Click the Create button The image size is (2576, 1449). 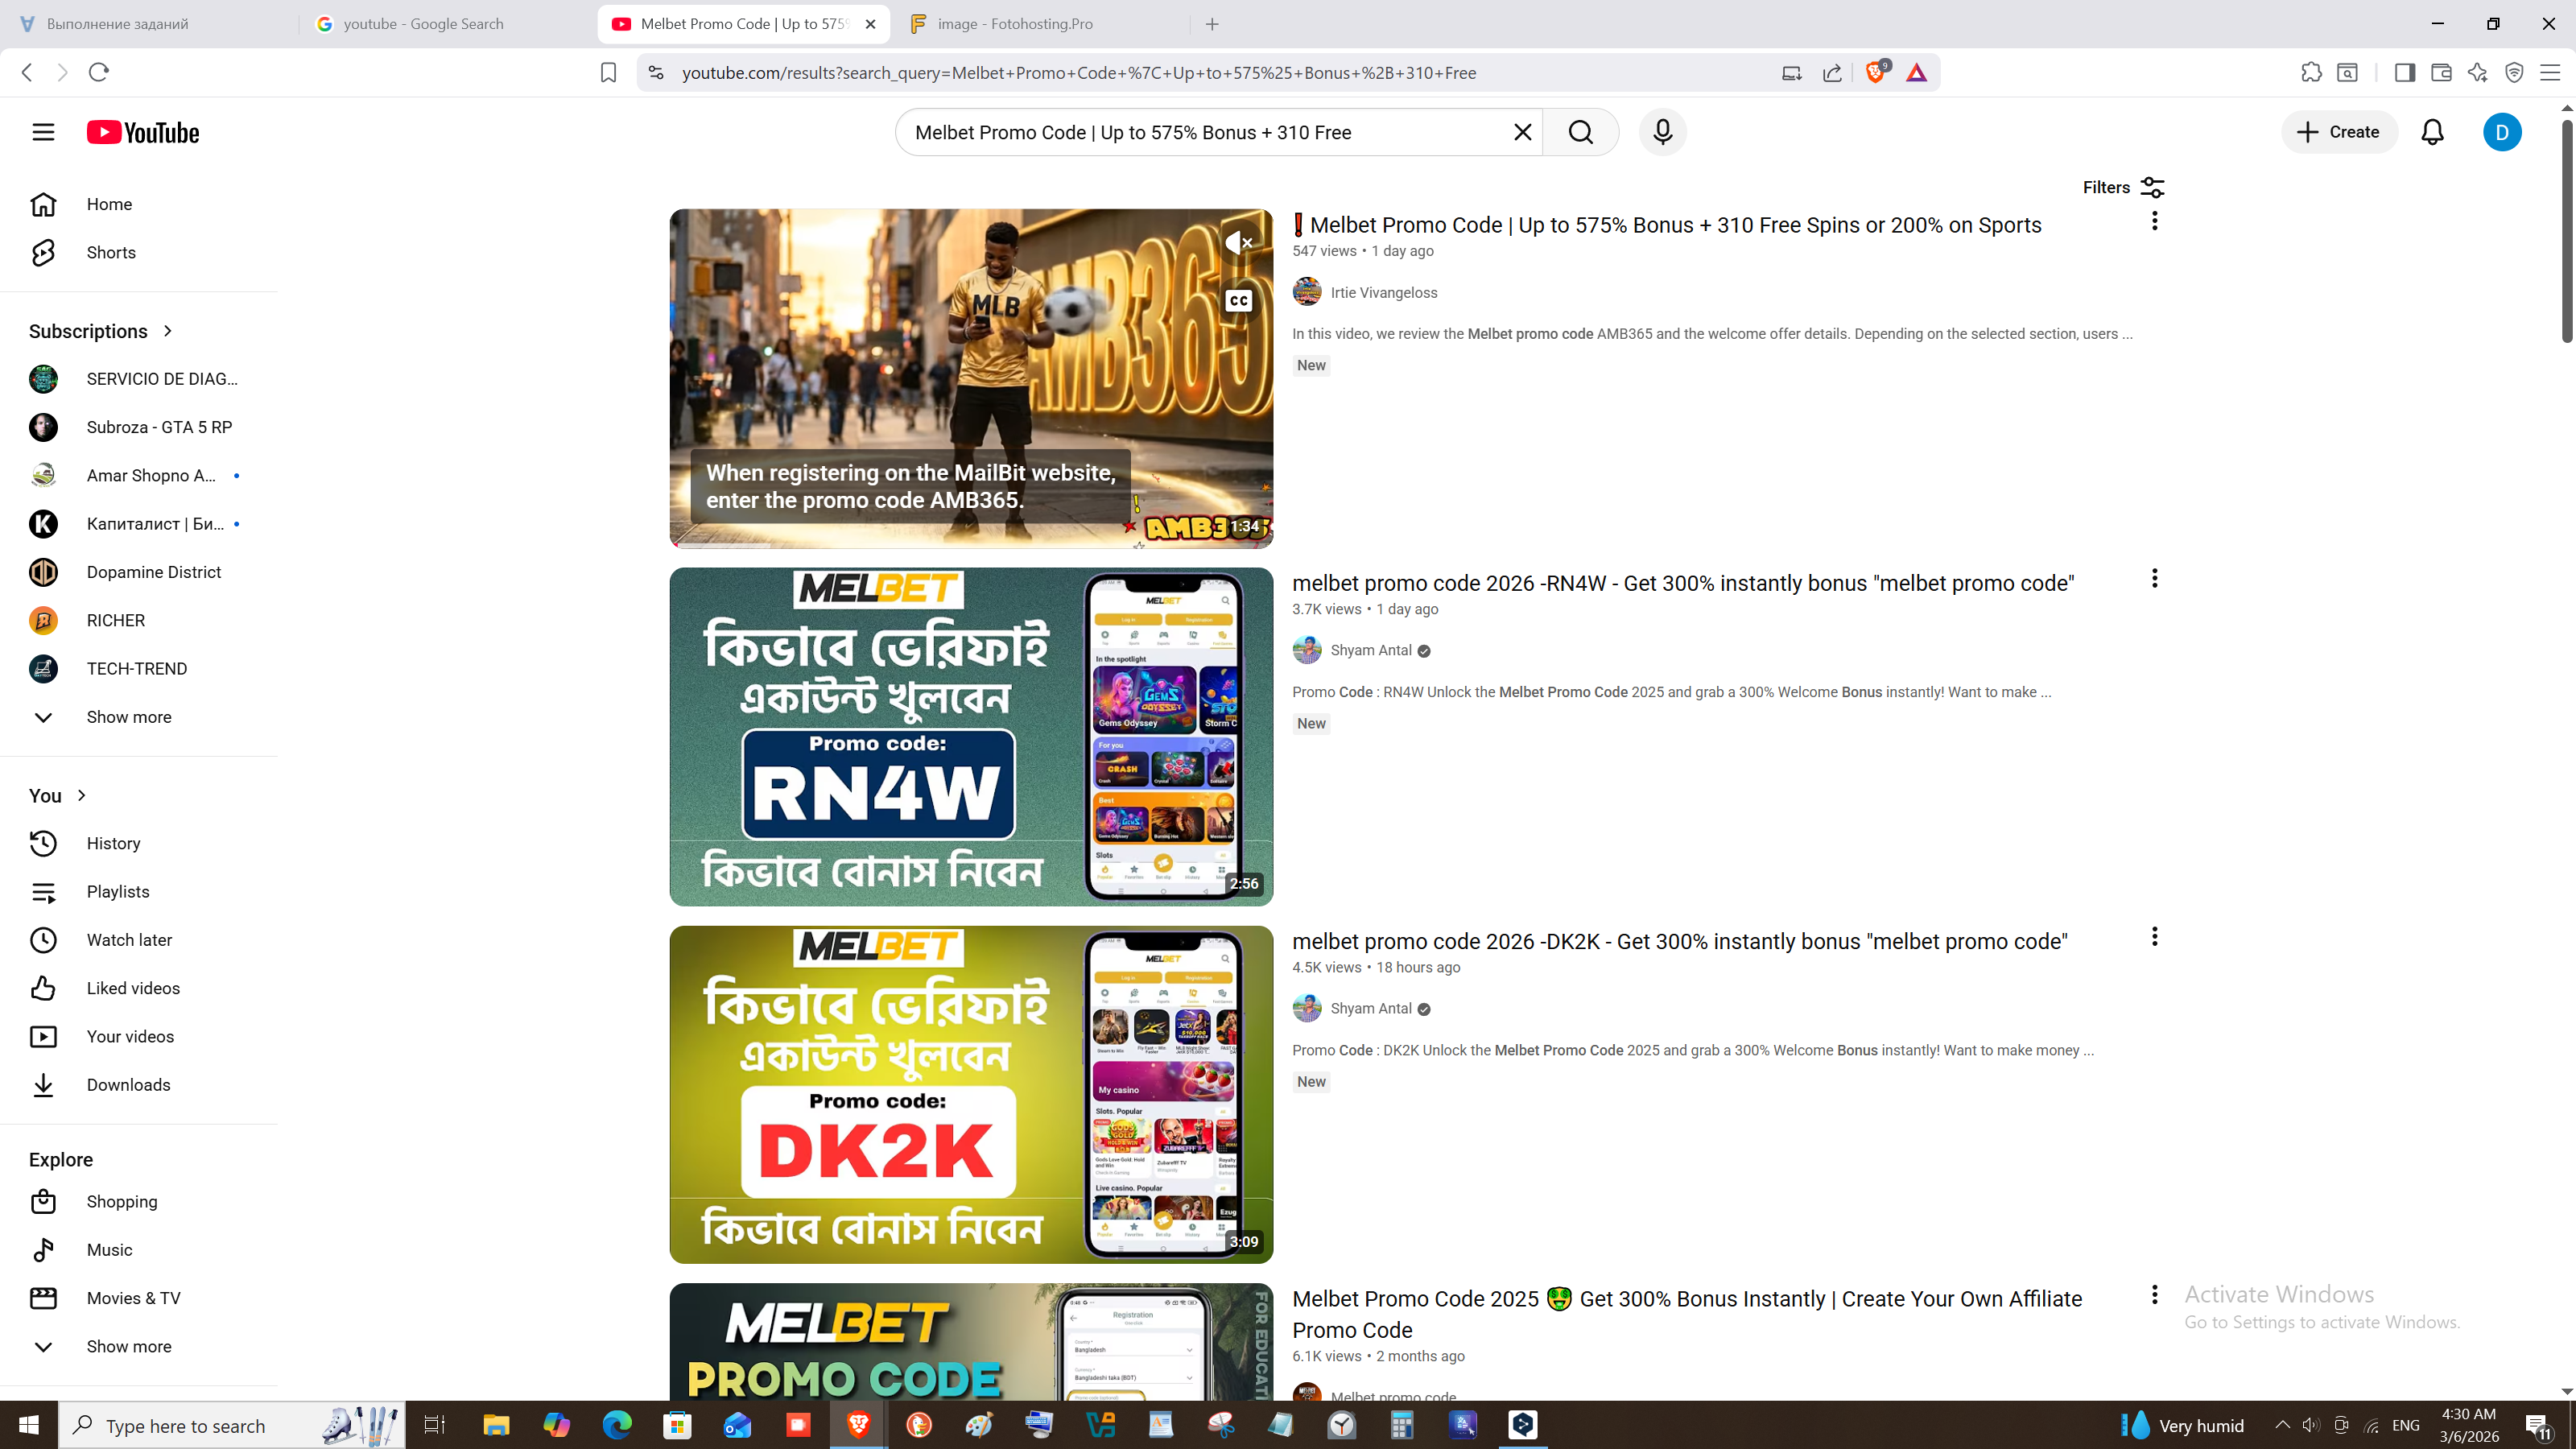point(2338,132)
